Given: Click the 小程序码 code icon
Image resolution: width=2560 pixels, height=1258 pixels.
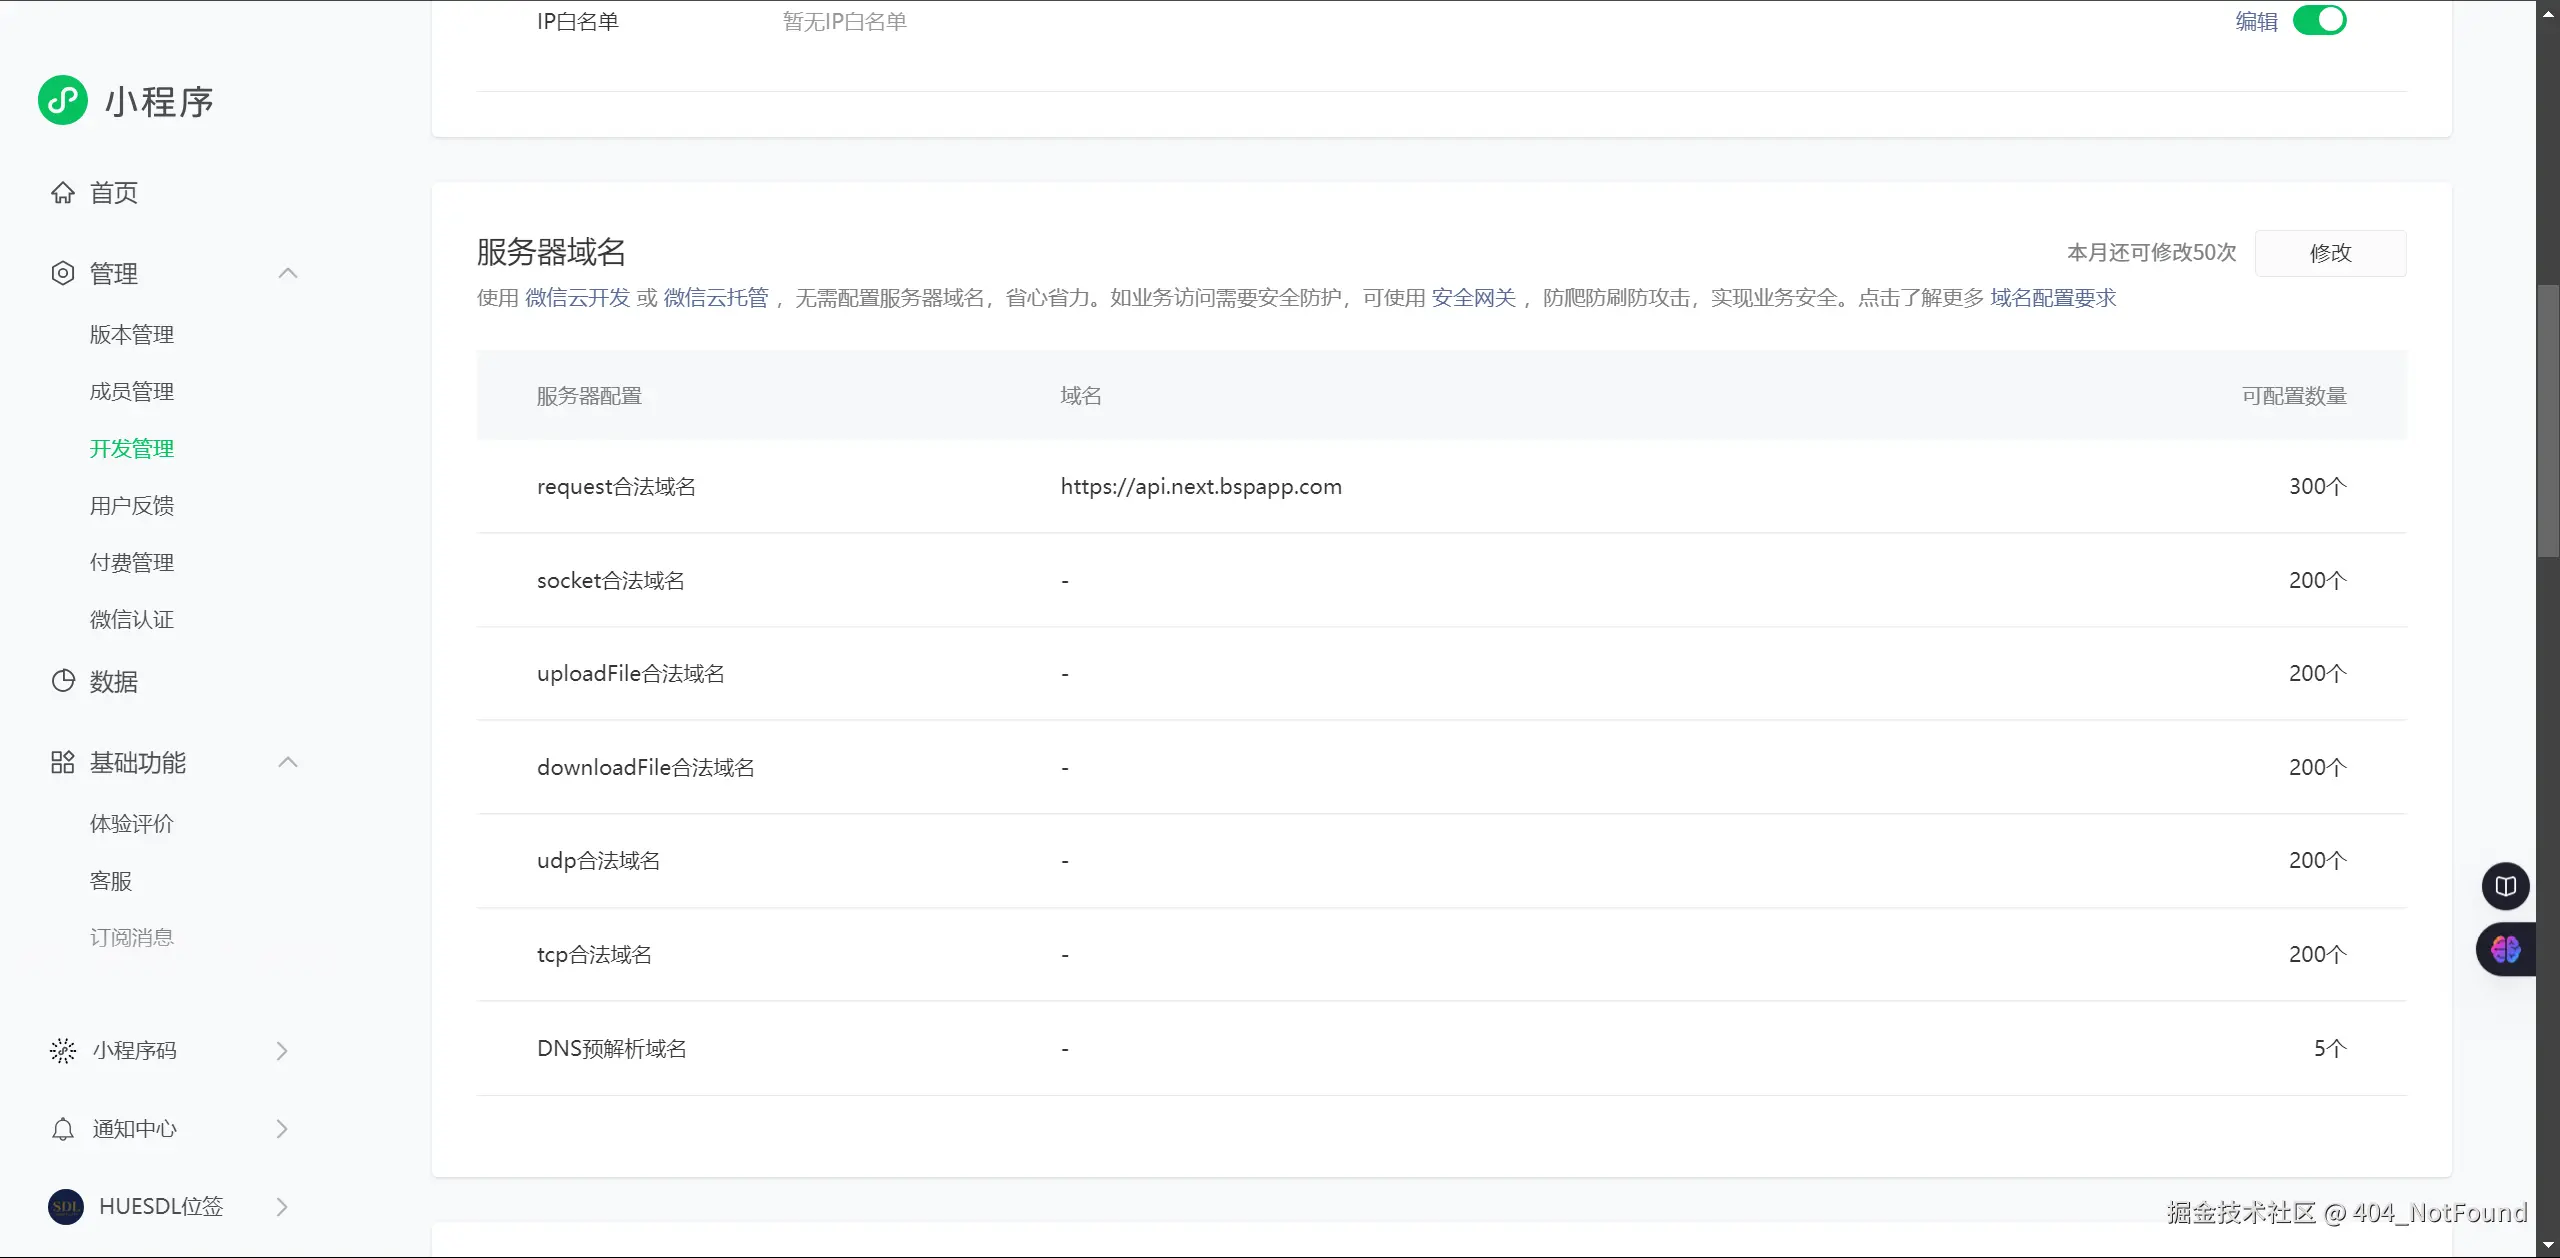Looking at the screenshot, I should [x=63, y=1050].
